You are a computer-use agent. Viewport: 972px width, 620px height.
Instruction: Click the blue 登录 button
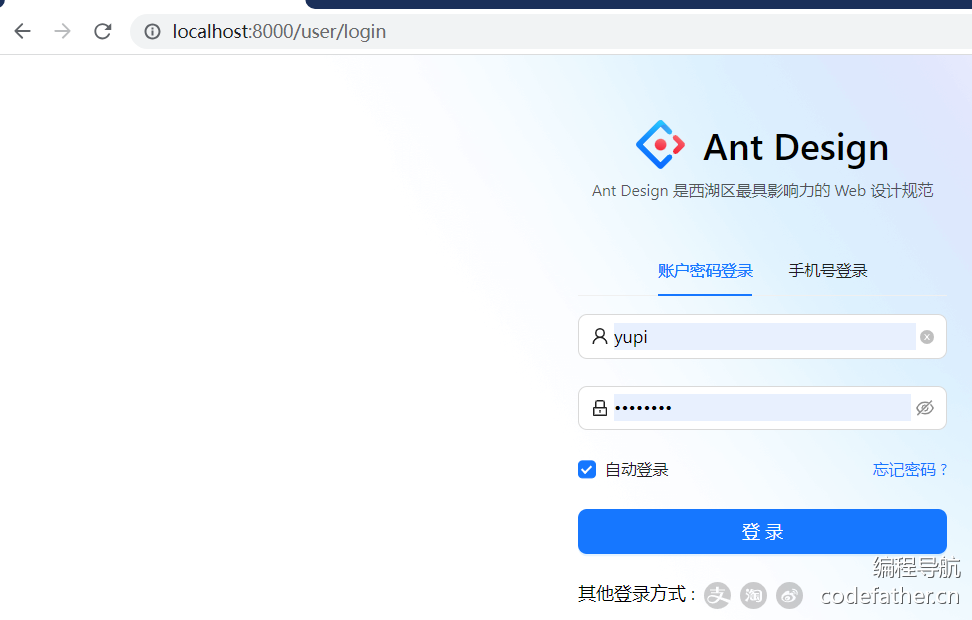click(x=762, y=531)
